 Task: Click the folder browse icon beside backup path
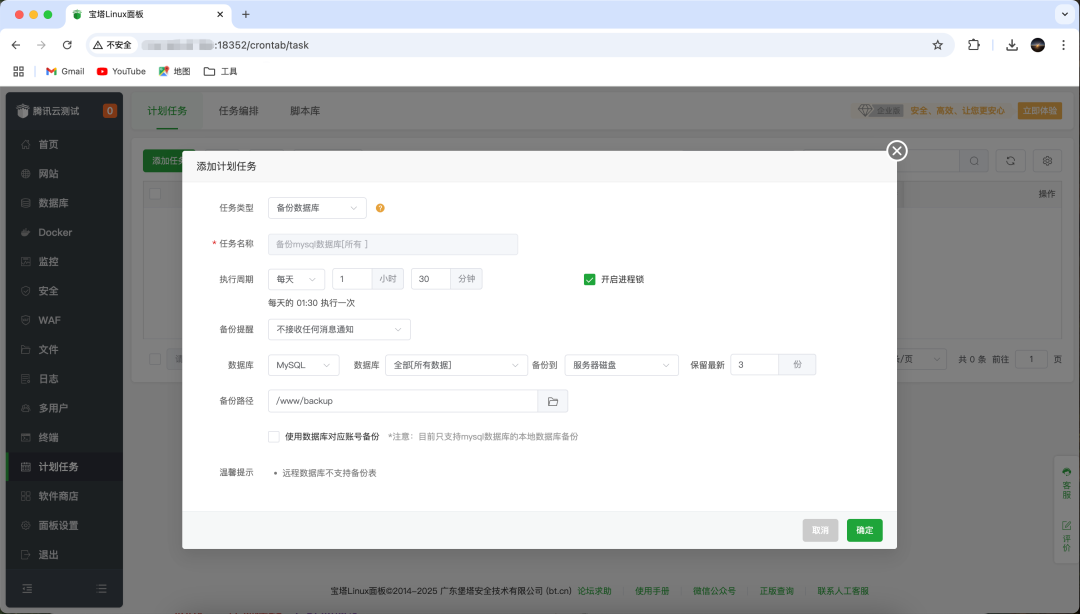(554, 399)
